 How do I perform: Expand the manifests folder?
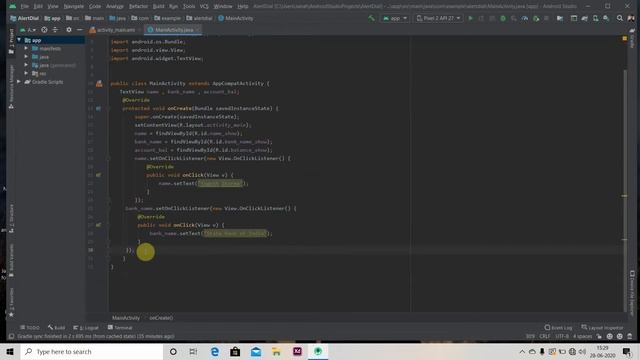tap(26, 49)
